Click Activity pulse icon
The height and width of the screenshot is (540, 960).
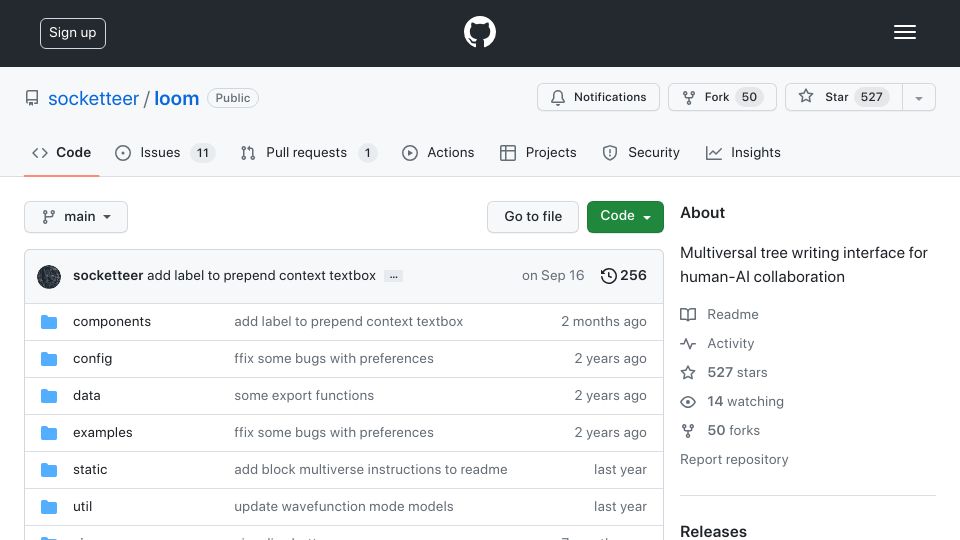point(688,343)
